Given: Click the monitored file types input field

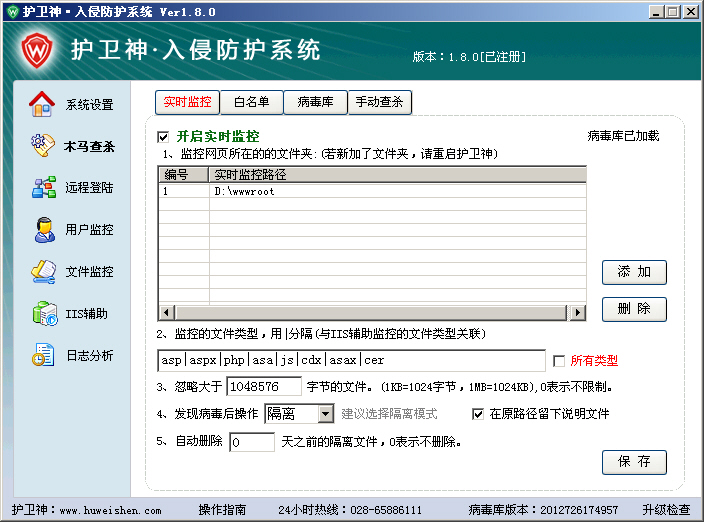Looking at the screenshot, I should [352, 360].
